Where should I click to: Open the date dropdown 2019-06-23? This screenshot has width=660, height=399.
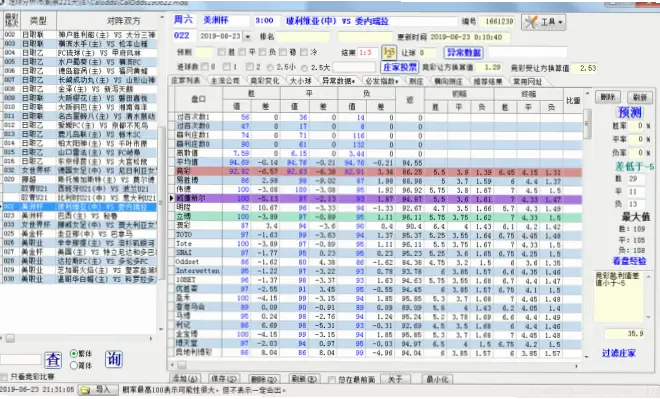coord(248,37)
